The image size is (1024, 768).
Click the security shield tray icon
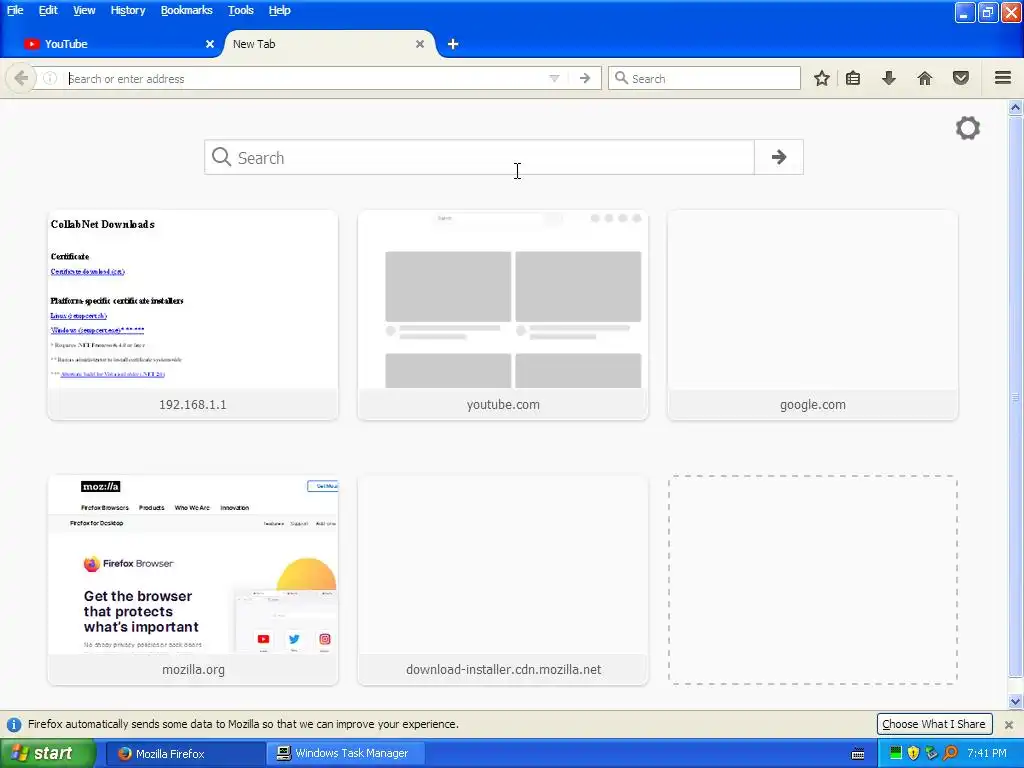pyautogui.click(x=913, y=753)
